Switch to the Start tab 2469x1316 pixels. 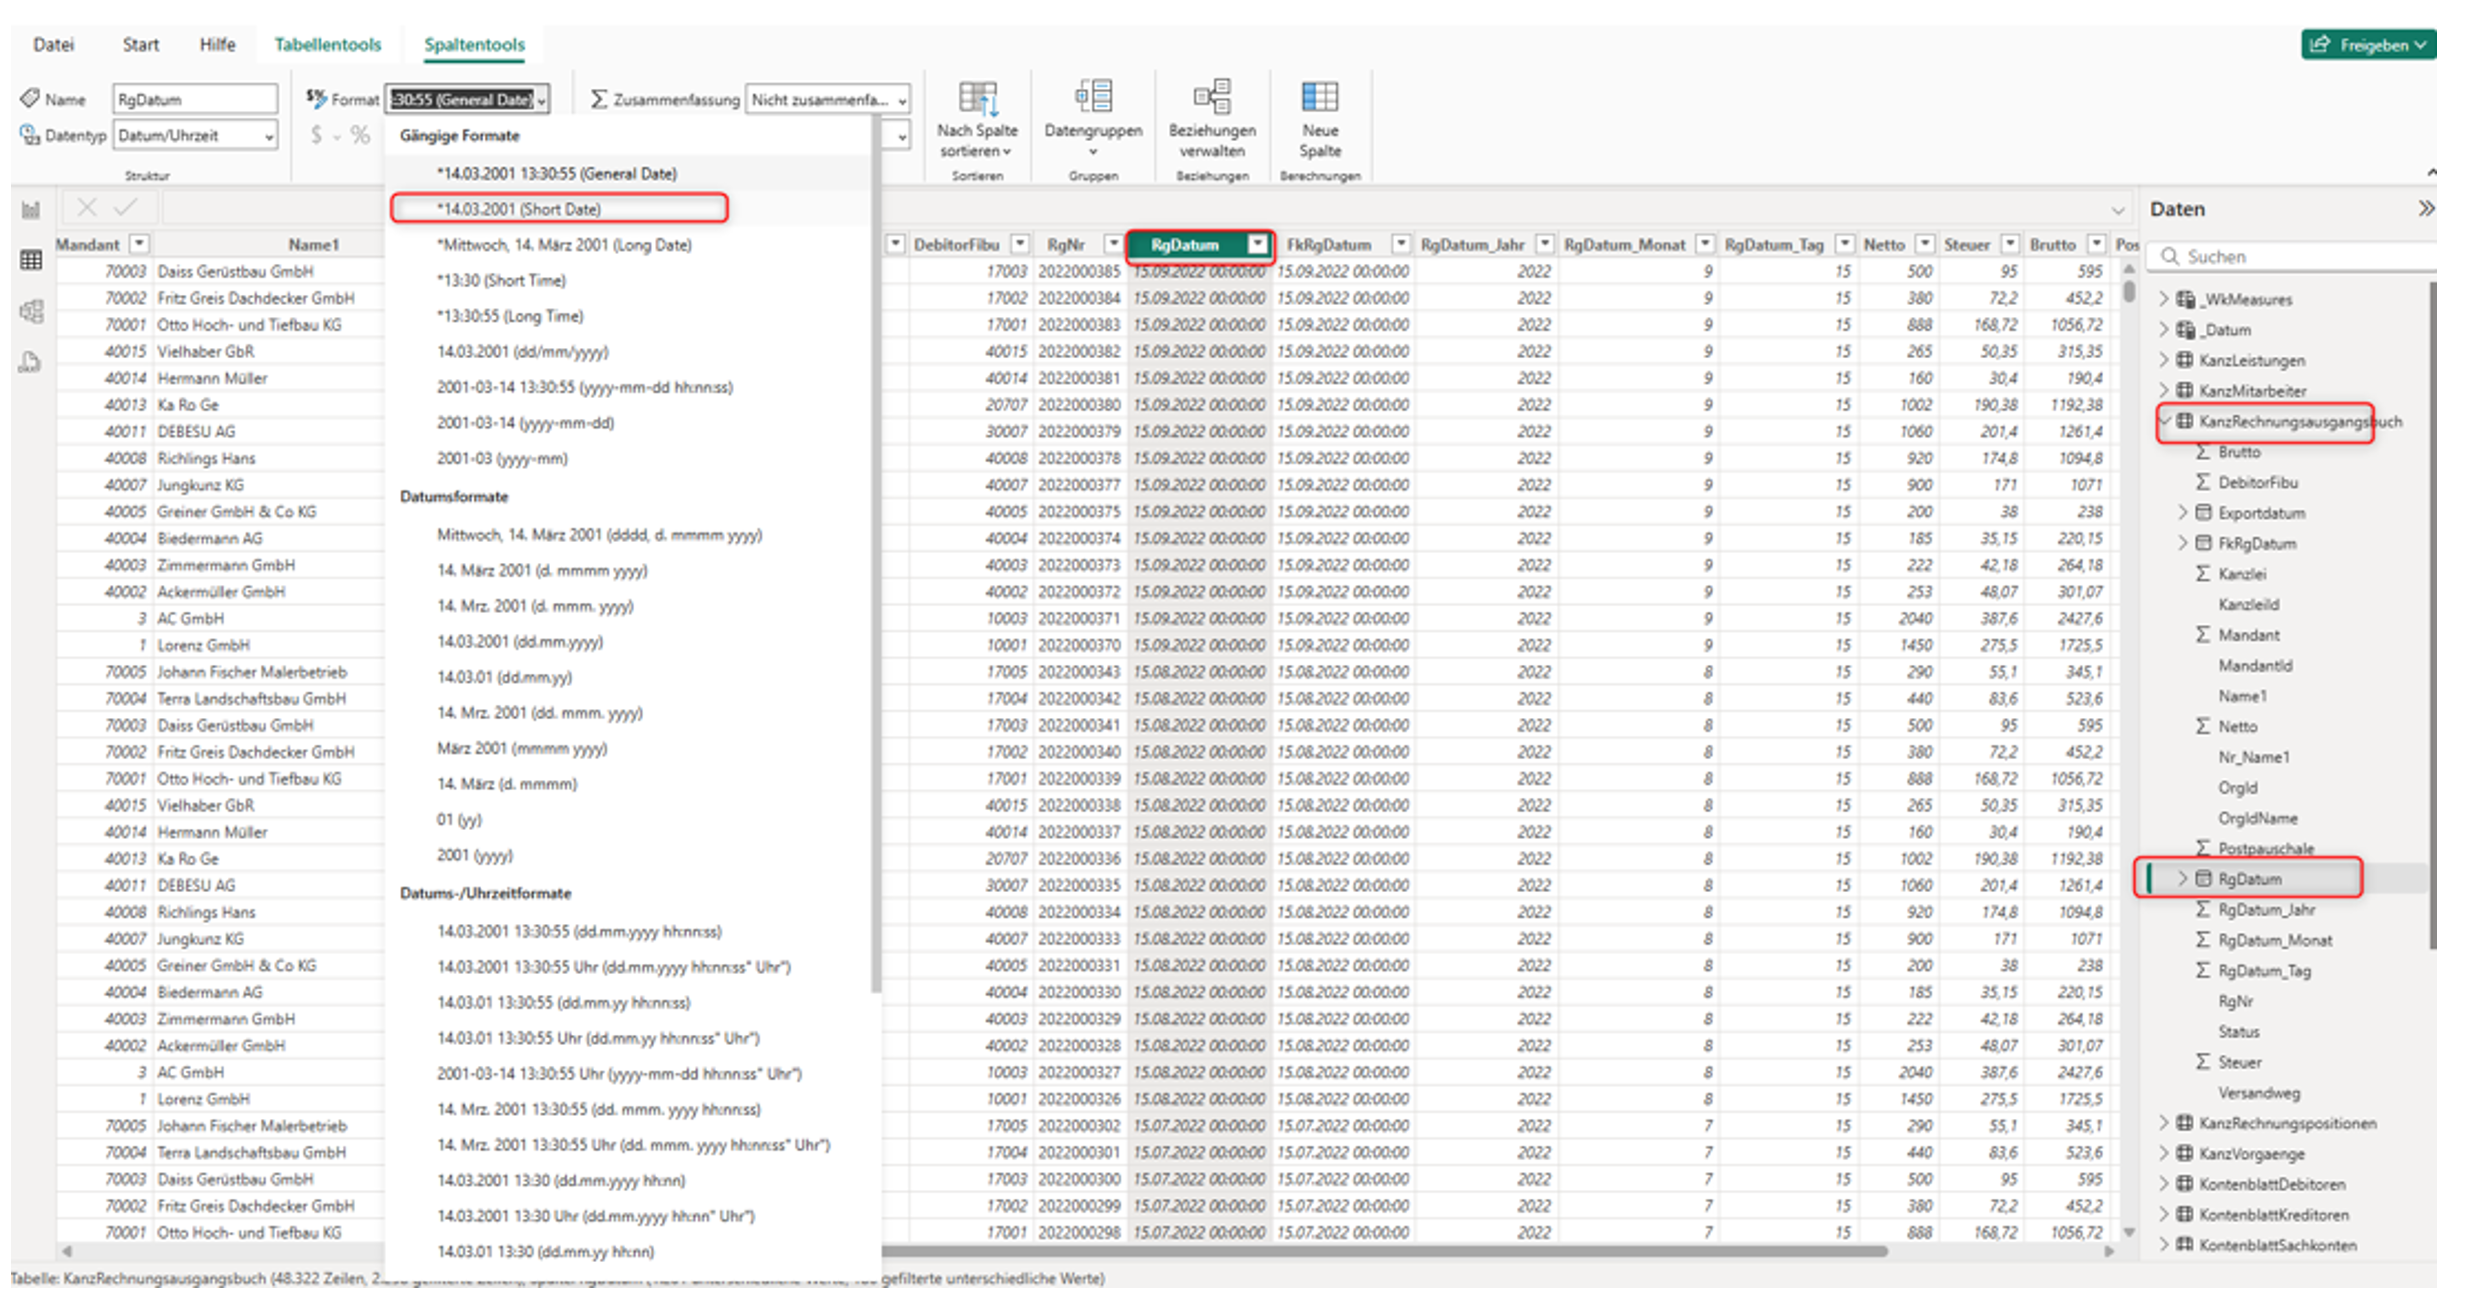(x=140, y=44)
